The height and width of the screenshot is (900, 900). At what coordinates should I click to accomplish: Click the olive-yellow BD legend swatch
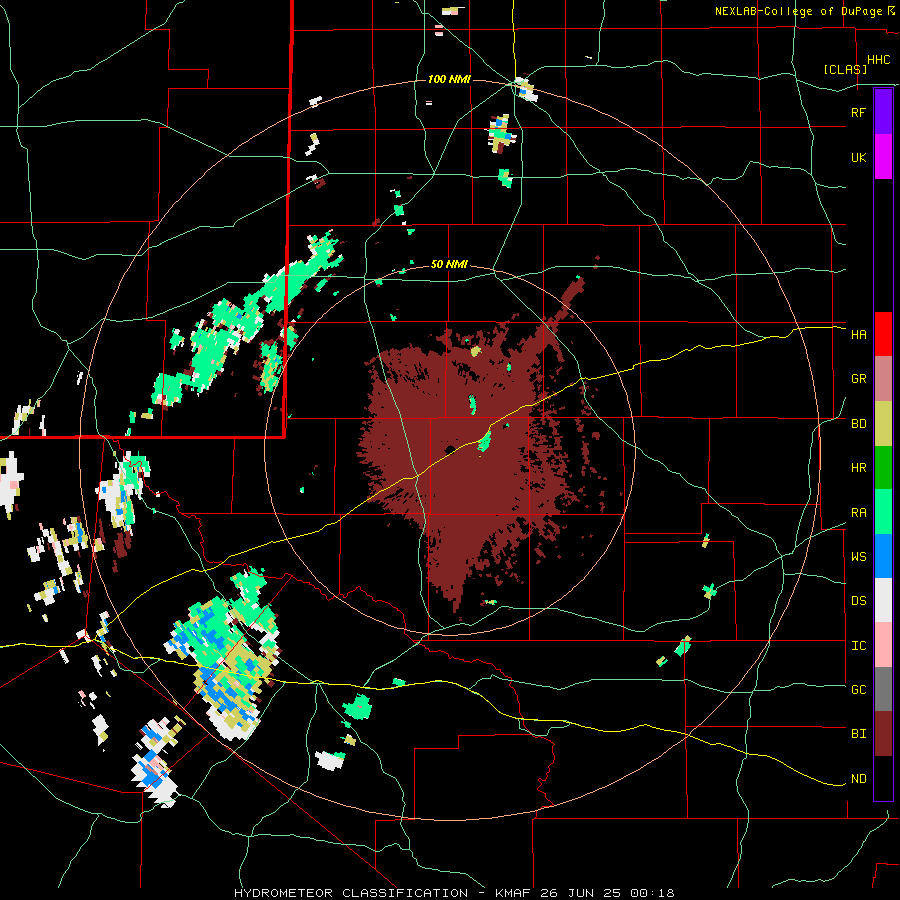point(883,424)
